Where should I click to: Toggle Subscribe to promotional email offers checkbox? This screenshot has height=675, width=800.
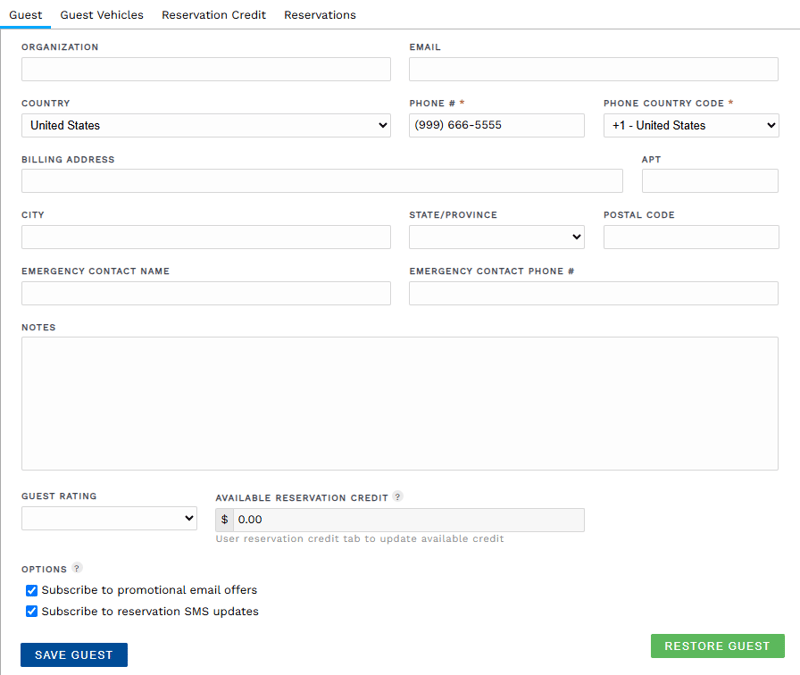coord(32,590)
